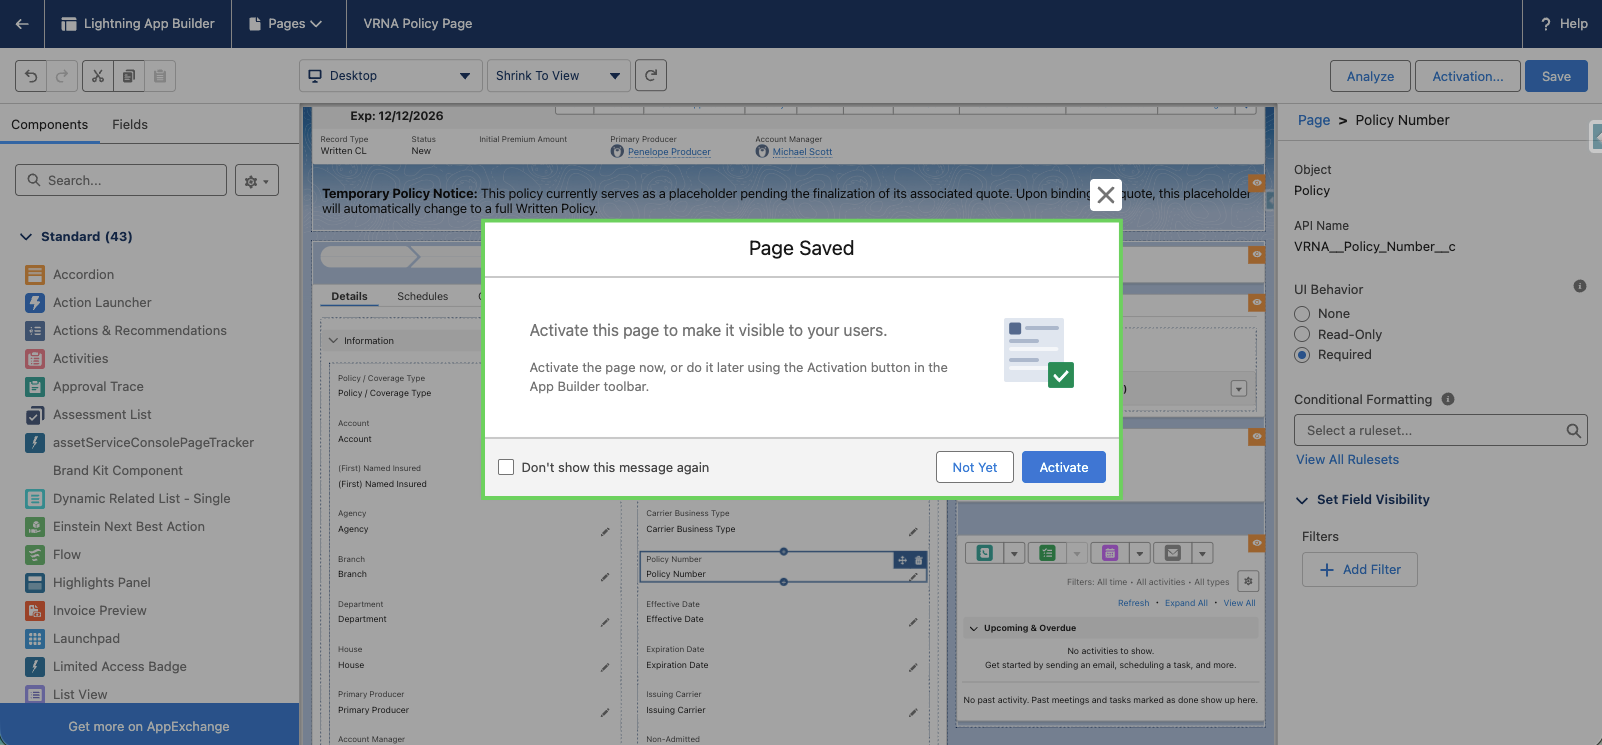The width and height of the screenshot is (1602, 745).
Task: Select the assetServiceConsolePageTracker icon
Action: (x=35, y=443)
